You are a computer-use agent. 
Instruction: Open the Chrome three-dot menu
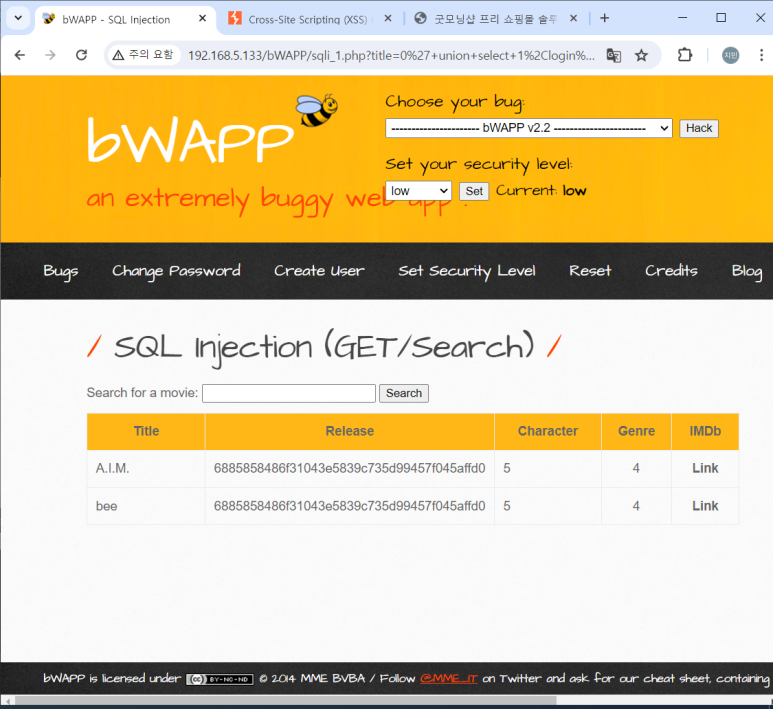click(x=761, y=55)
